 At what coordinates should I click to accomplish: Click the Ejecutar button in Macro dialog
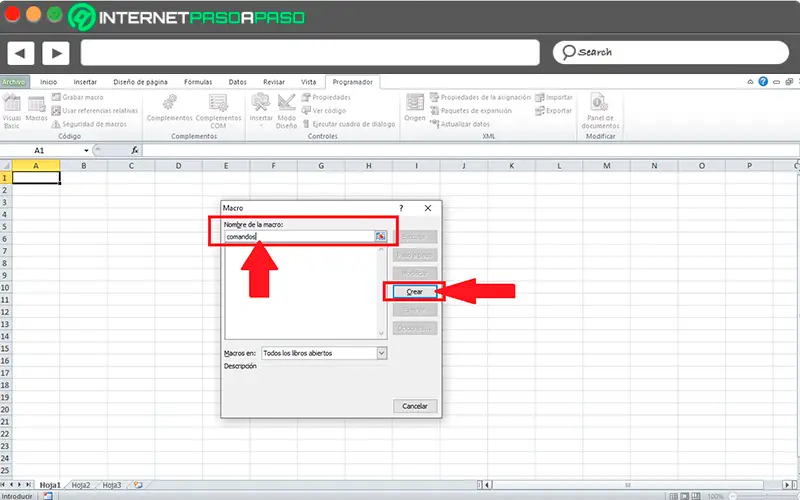415,237
